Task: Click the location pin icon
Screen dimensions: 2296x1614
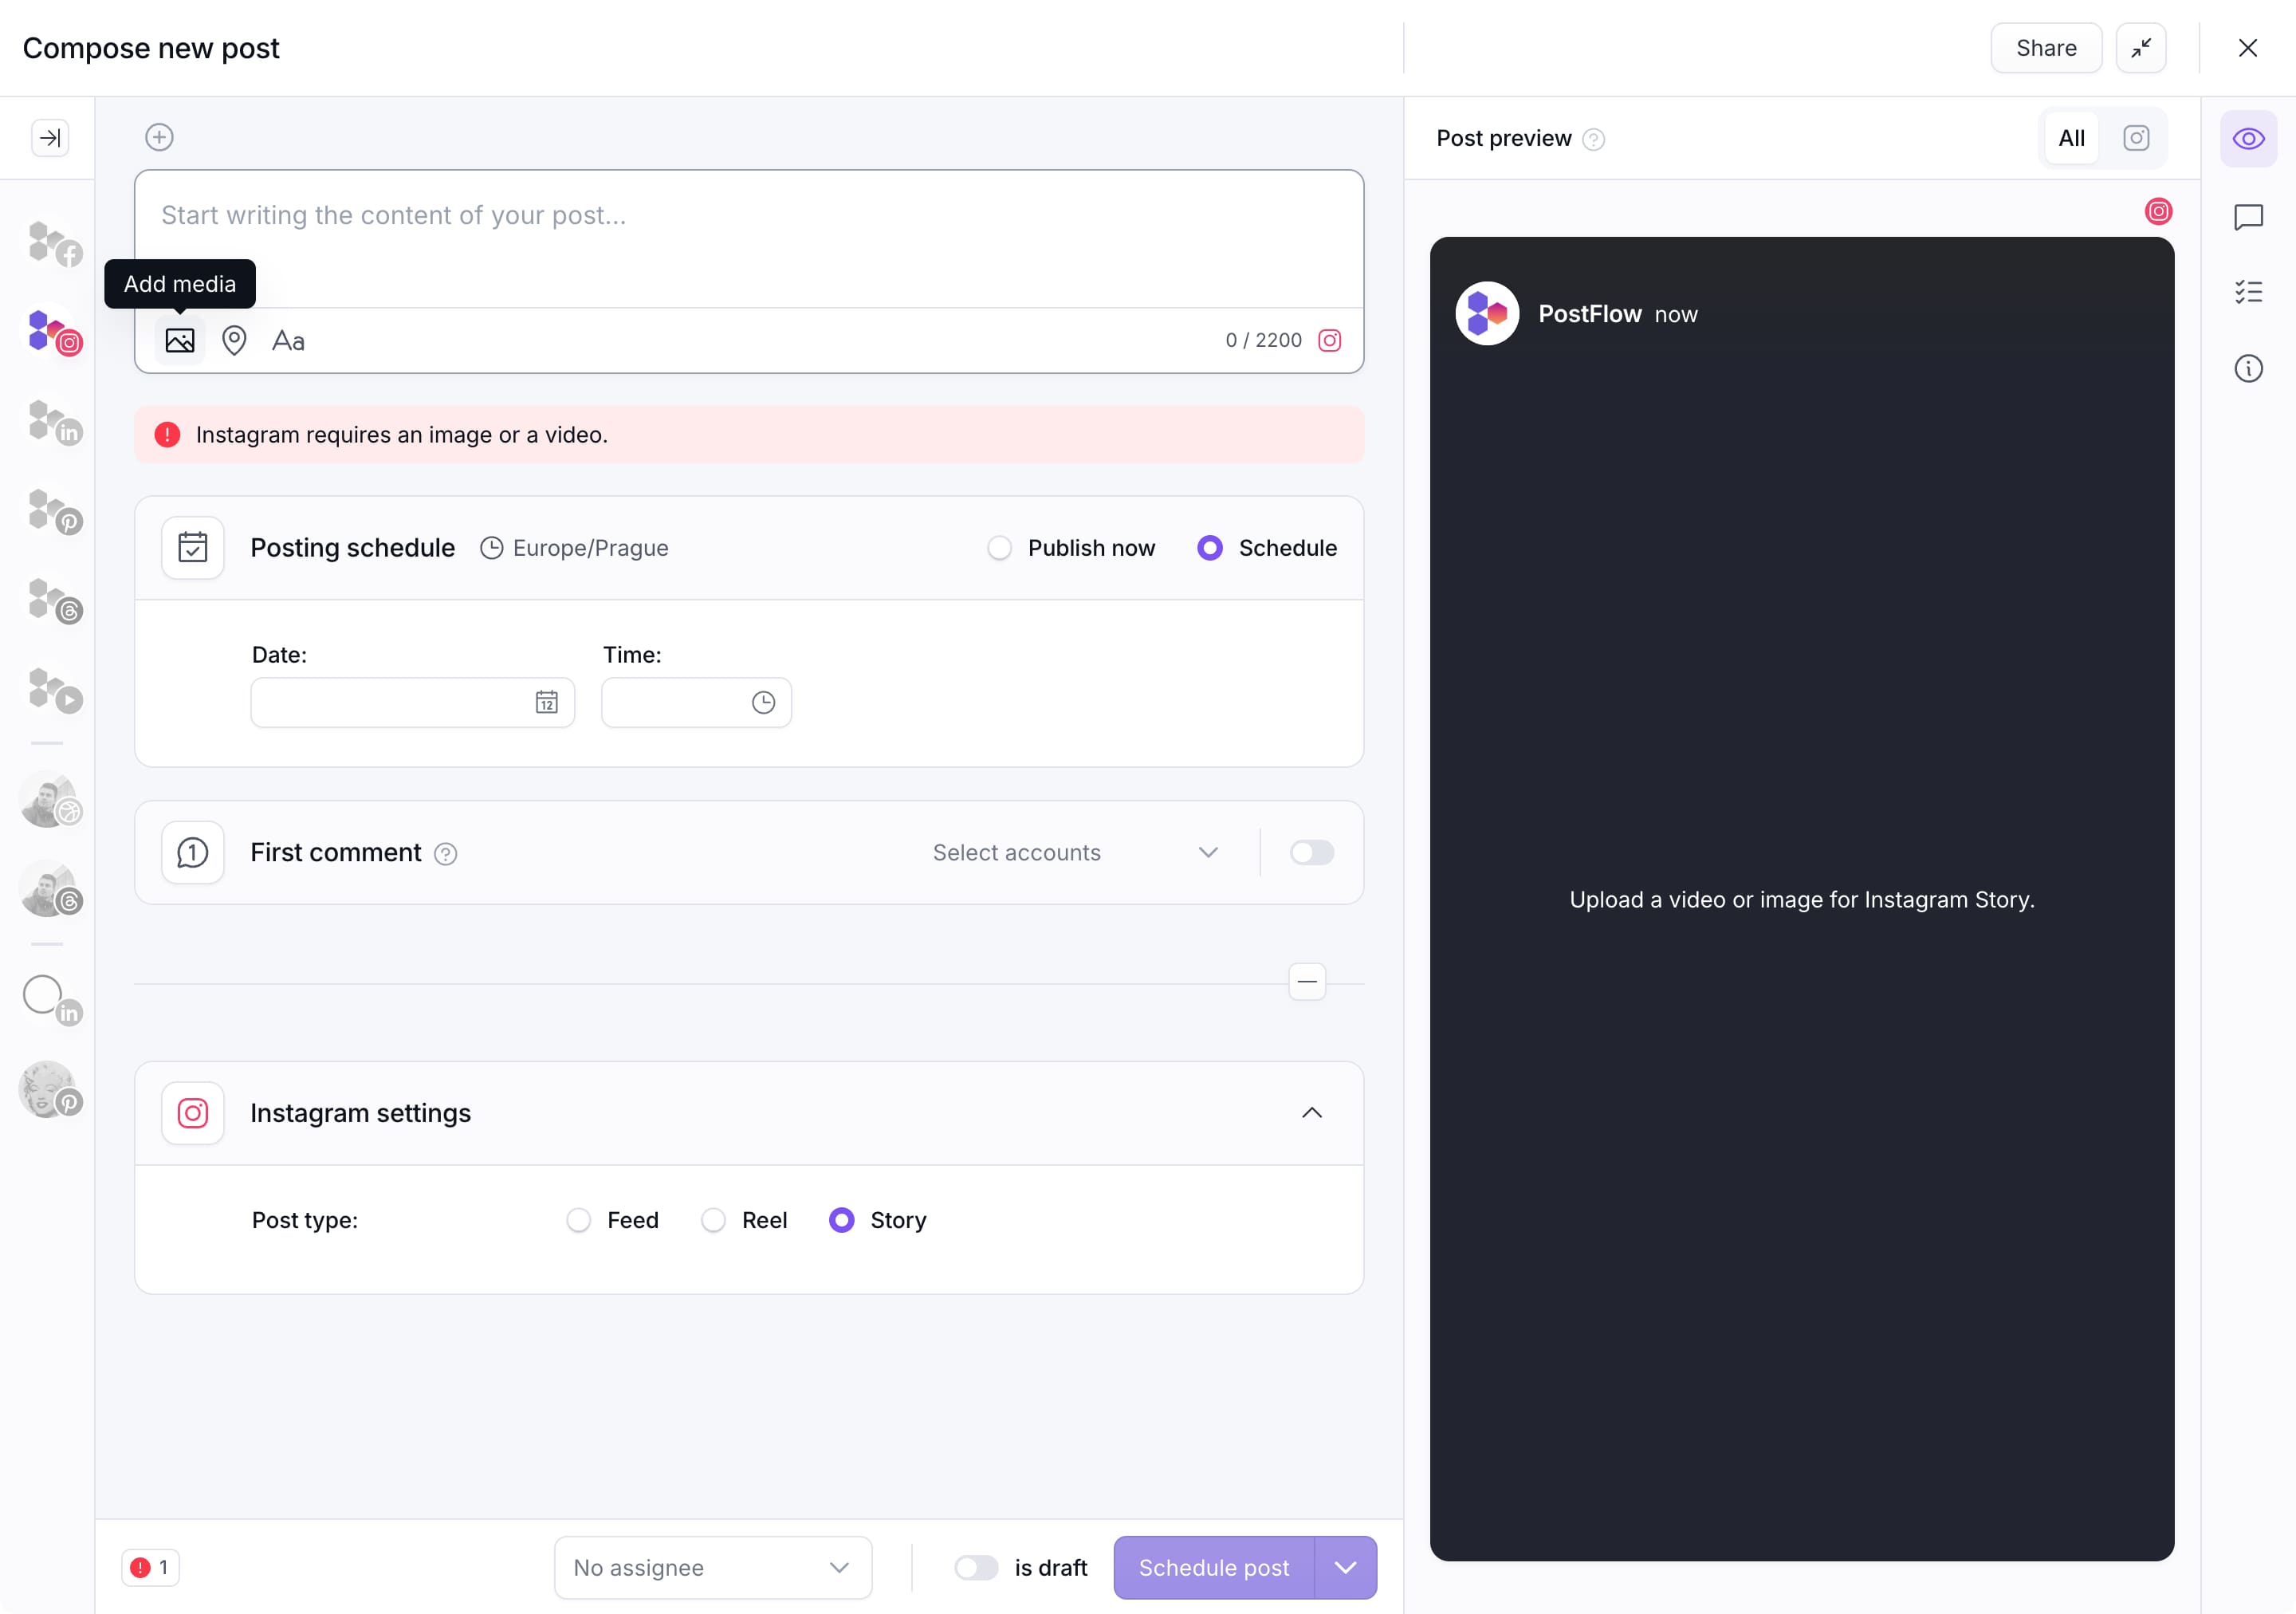Action: tap(234, 341)
